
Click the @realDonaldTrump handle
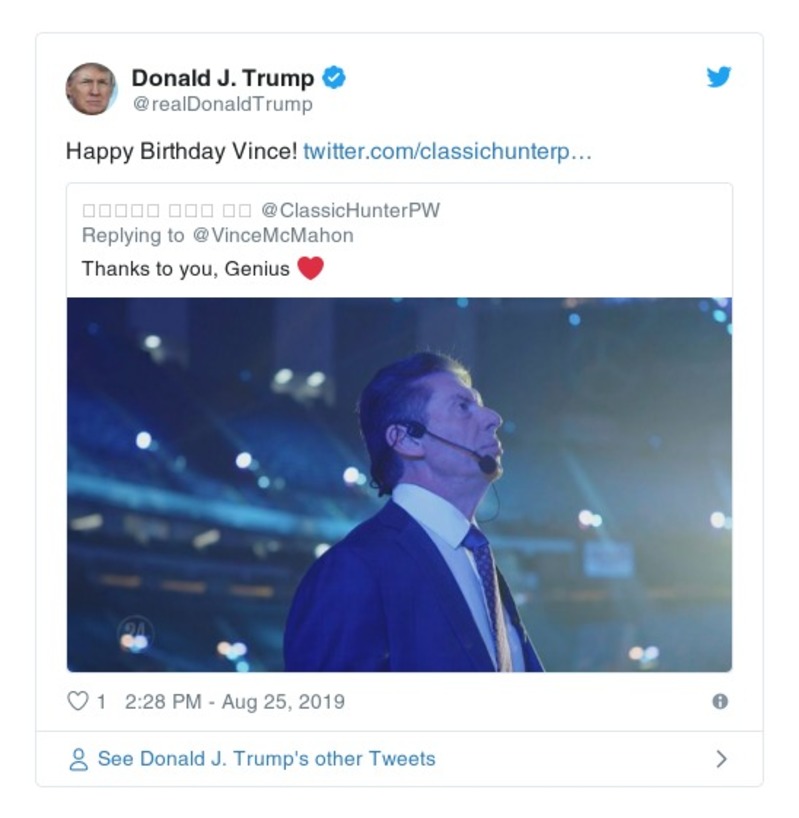click(x=225, y=100)
